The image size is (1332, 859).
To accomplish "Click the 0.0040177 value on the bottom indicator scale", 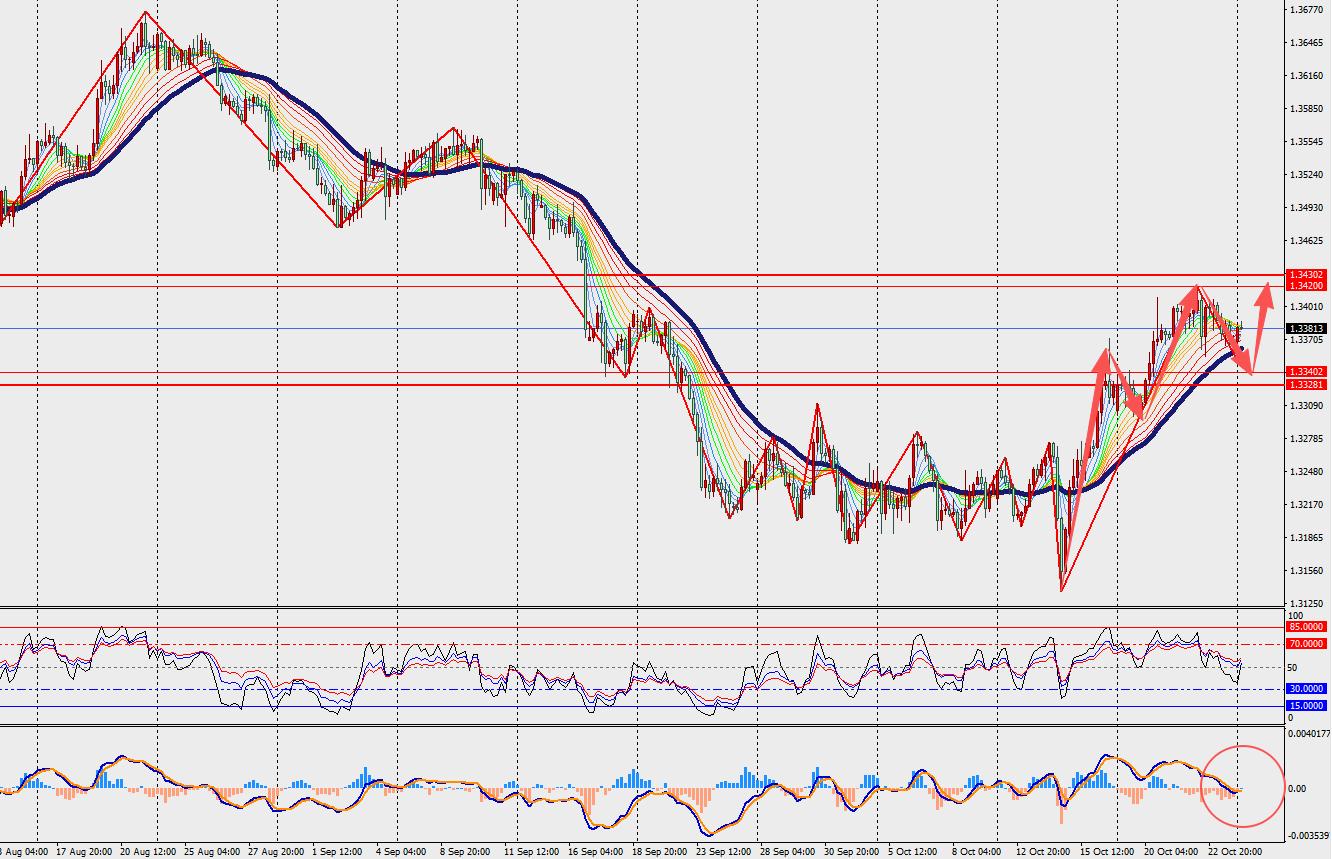I will click(1309, 734).
